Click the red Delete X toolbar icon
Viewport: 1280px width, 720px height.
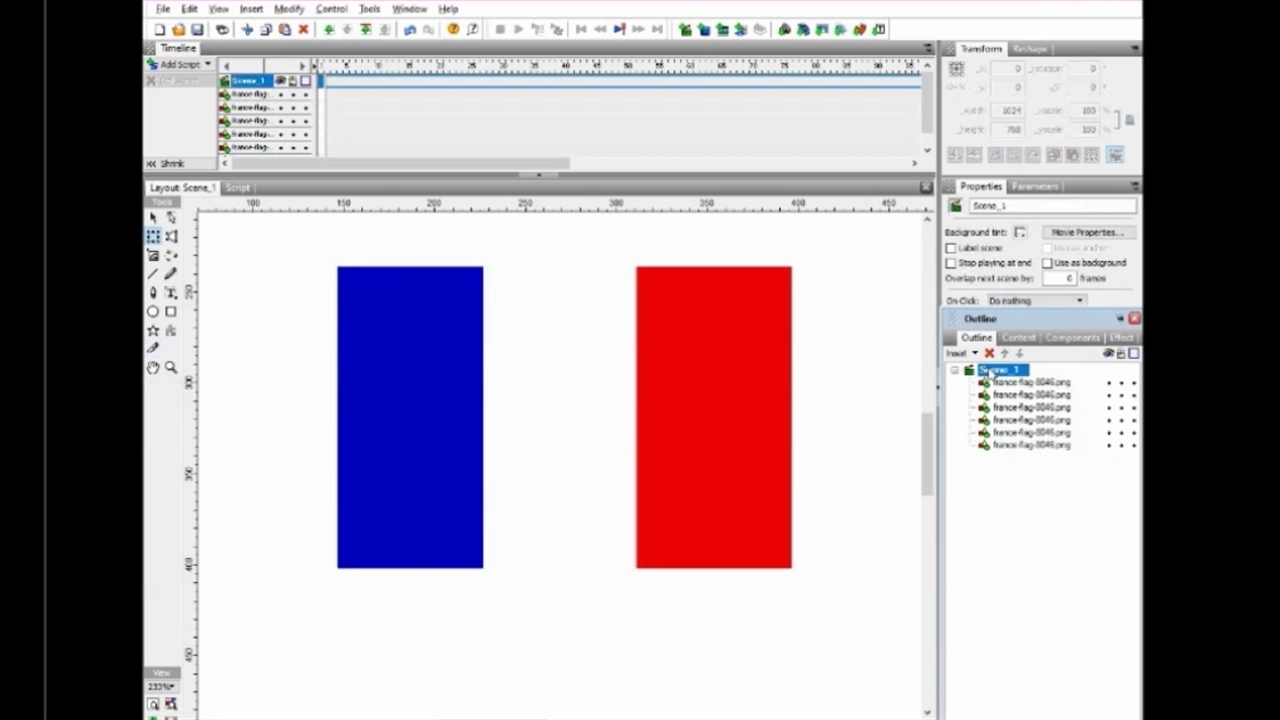coord(303,30)
